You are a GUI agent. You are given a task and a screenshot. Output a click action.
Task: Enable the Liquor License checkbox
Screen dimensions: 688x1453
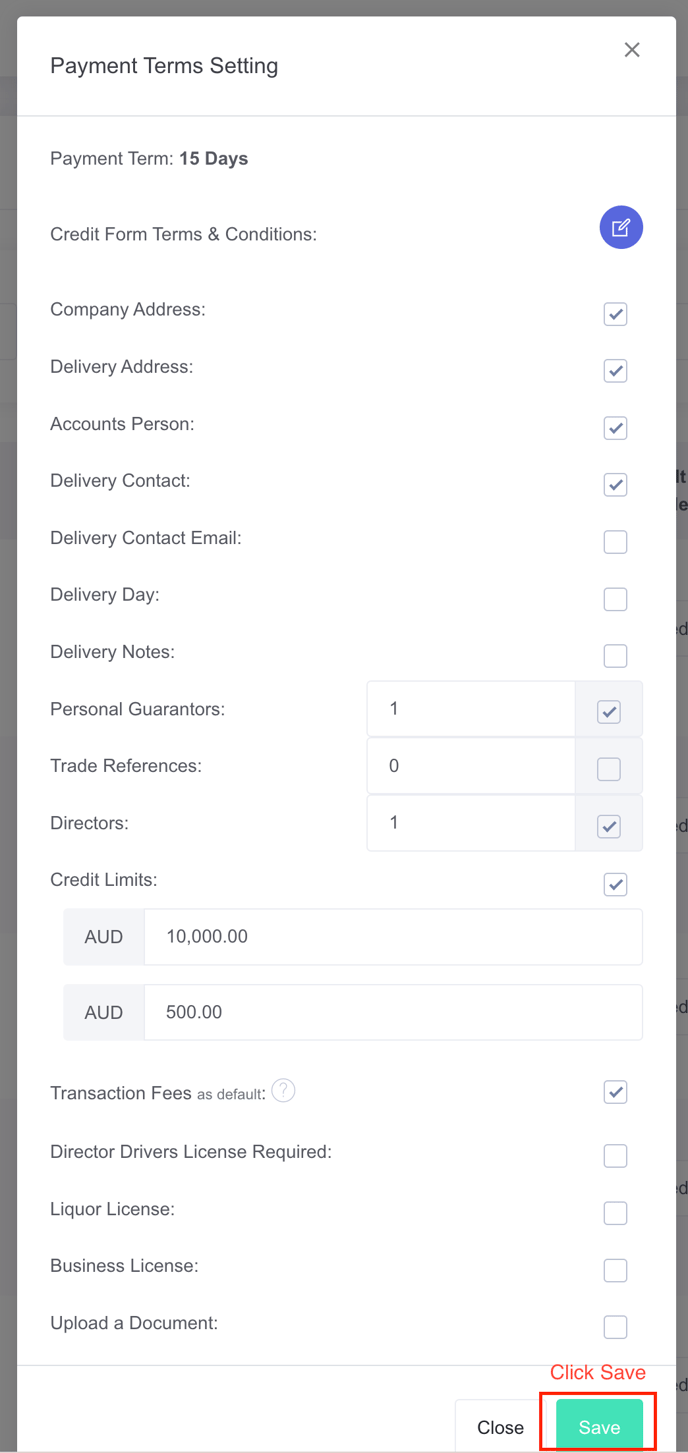pyautogui.click(x=615, y=1213)
